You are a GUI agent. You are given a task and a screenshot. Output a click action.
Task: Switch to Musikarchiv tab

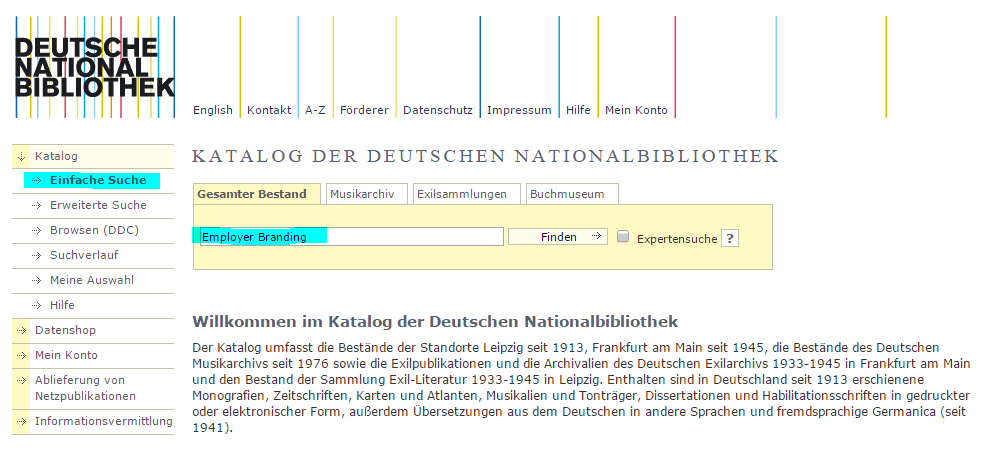[366, 194]
